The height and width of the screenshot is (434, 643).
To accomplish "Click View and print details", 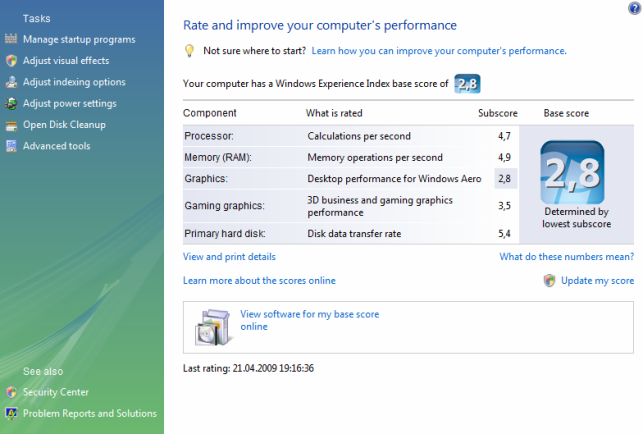I will [x=229, y=257].
